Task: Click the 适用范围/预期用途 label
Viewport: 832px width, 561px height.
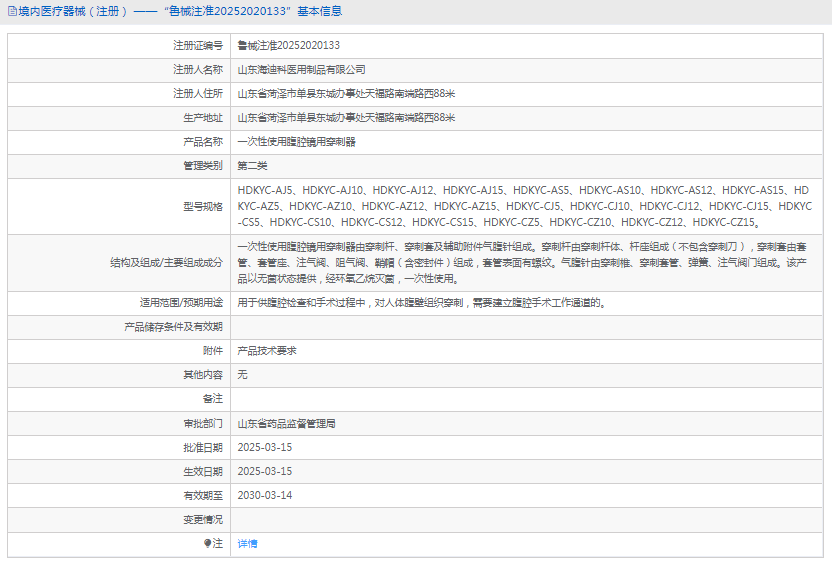Action: coord(181,303)
